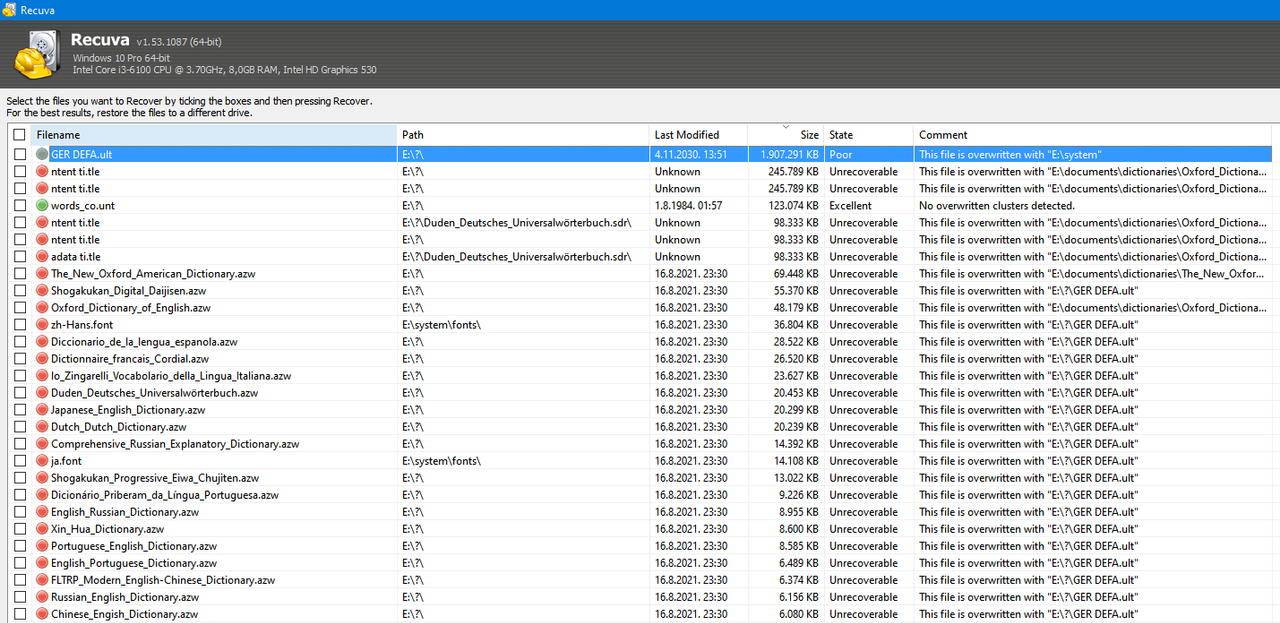Tick the checkbox for GER DEFA.ult

(x=19, y=155)
